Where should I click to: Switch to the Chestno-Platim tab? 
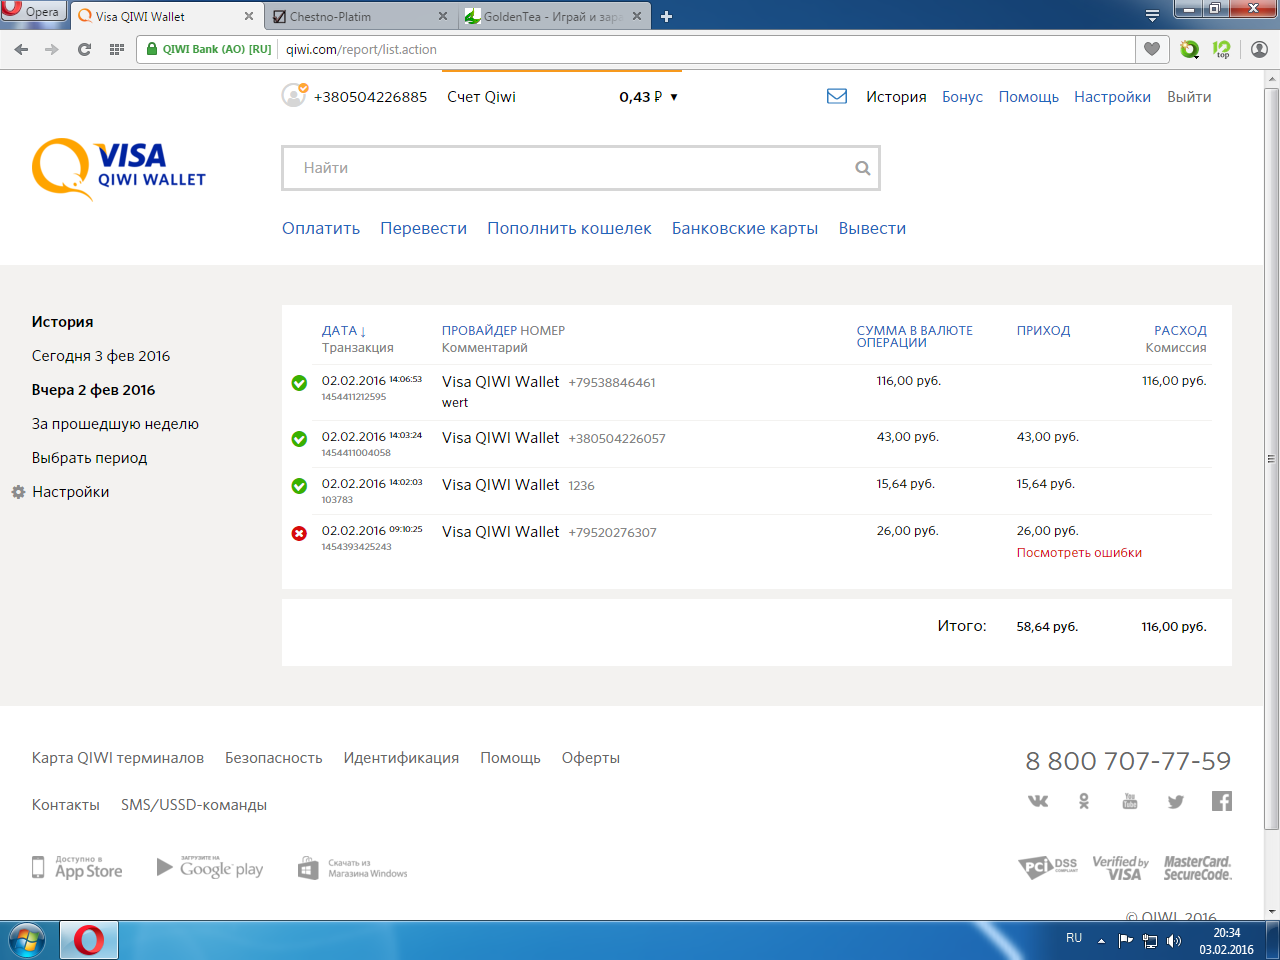pos(361,16)
